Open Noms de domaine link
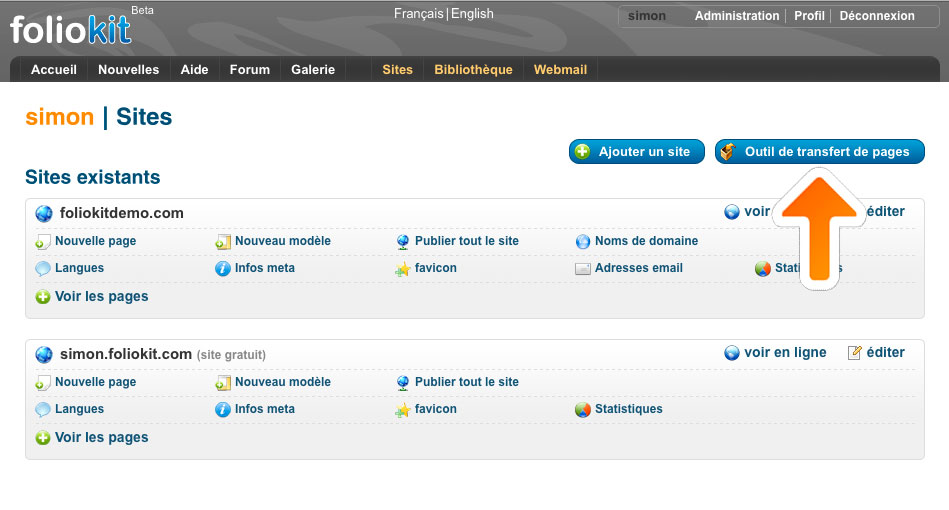This screenshot has height=510, width=949. point(646,241)
